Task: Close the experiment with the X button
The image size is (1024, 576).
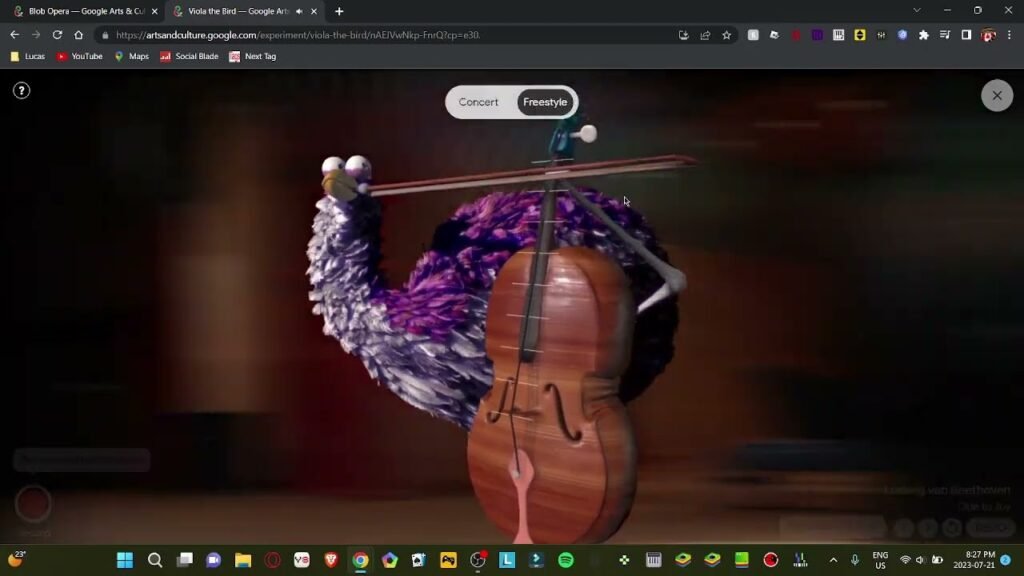Action: (x=996, y=95)
